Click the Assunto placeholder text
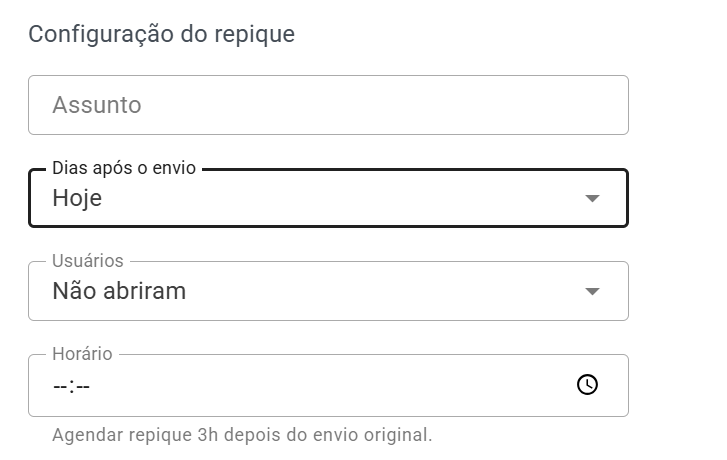 coord(97,105)
